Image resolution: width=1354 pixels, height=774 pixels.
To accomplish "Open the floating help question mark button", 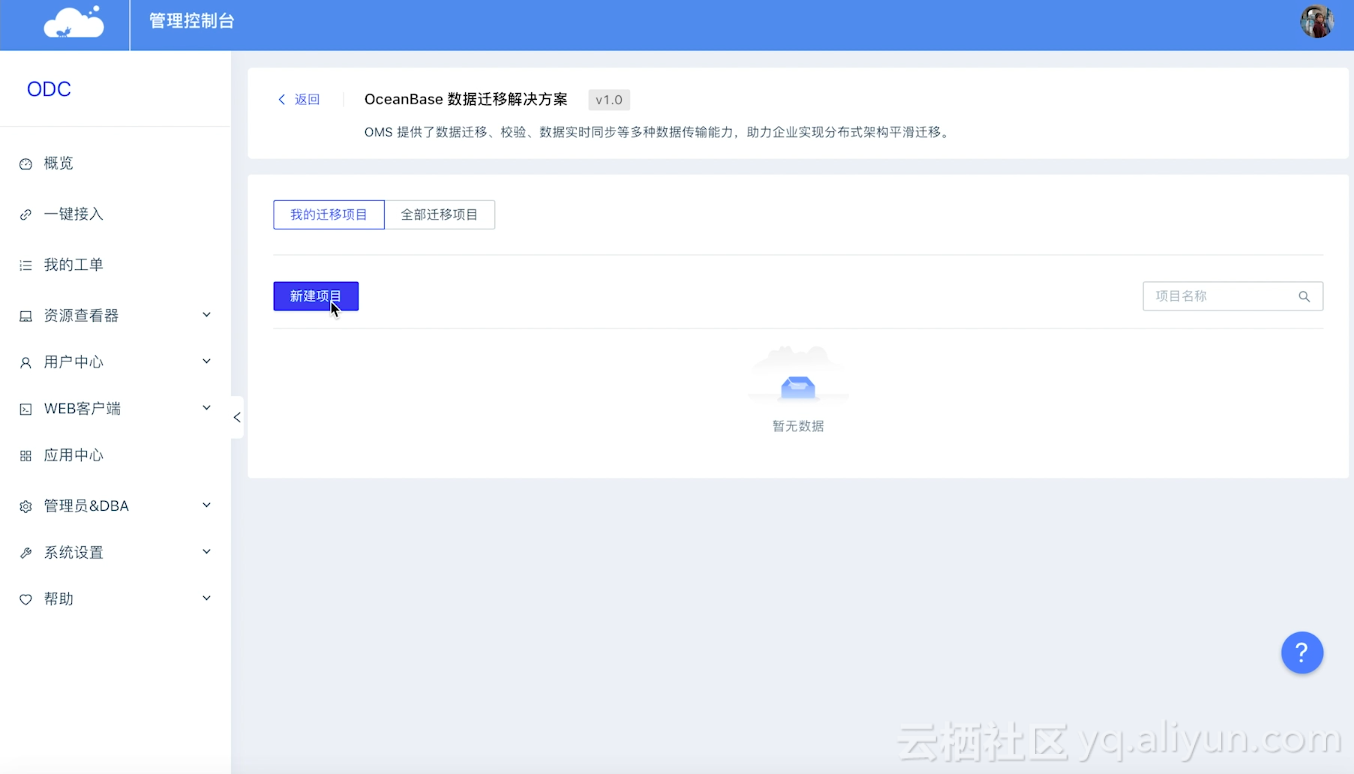I will tap(1302, 653).
